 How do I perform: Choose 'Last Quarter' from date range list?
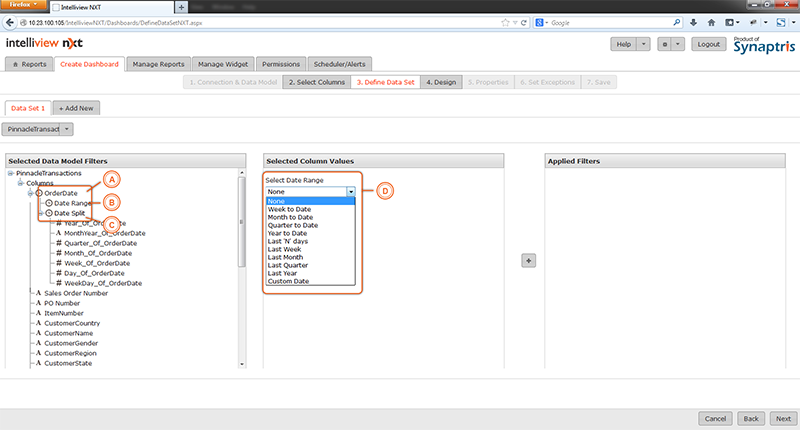[x=288, y=264]
